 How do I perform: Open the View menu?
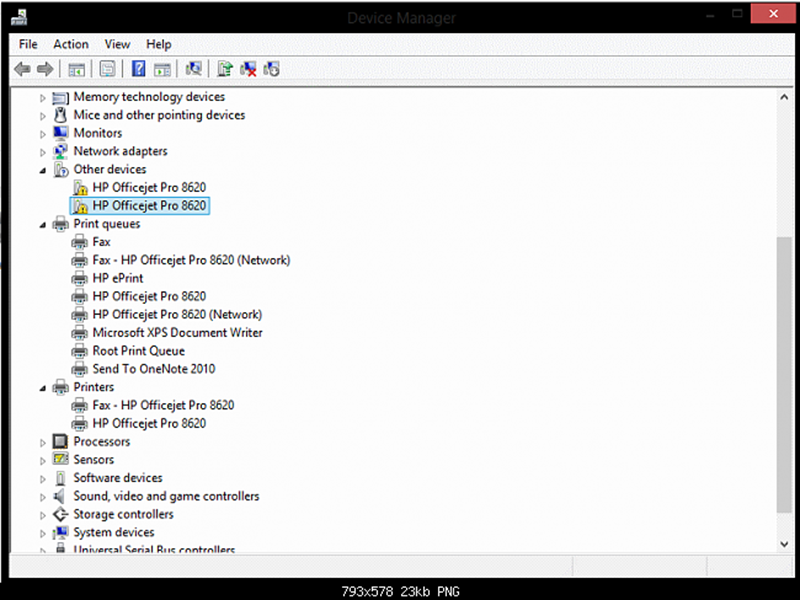point(117,44)
